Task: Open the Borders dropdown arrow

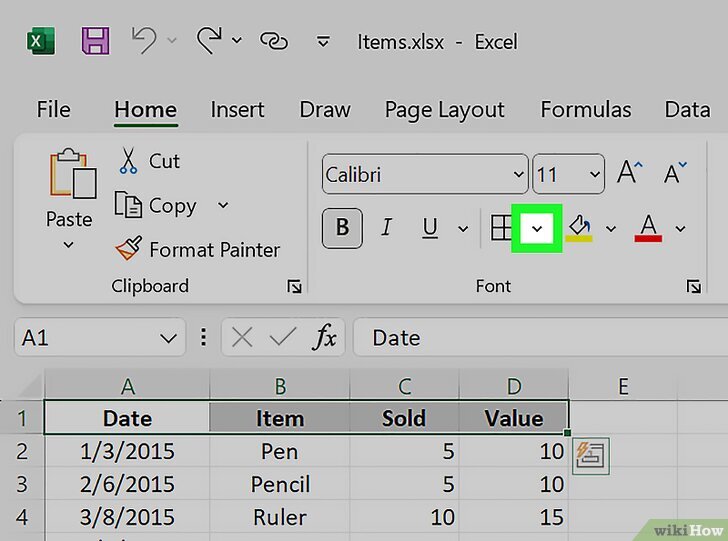Action: pyautogui.click(x=537, y=229)
